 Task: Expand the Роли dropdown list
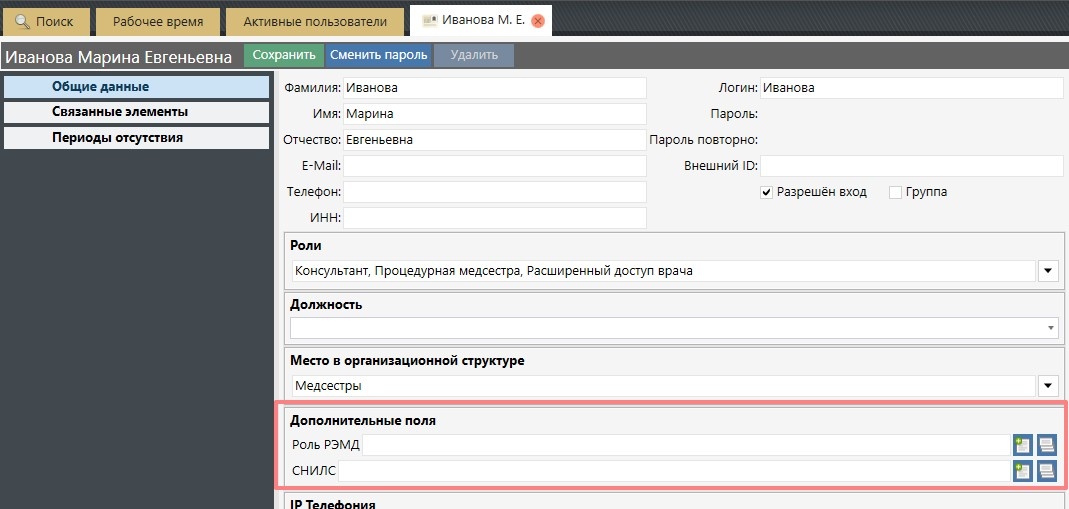tap(1048, 271)
